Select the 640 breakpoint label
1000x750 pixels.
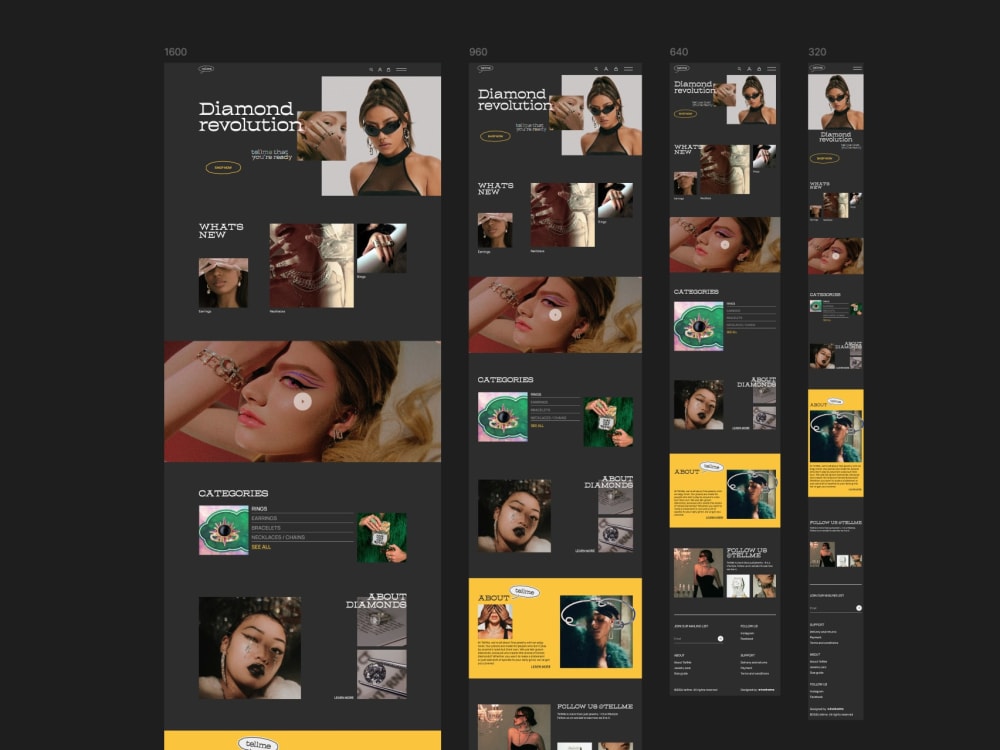coord(679,52)
